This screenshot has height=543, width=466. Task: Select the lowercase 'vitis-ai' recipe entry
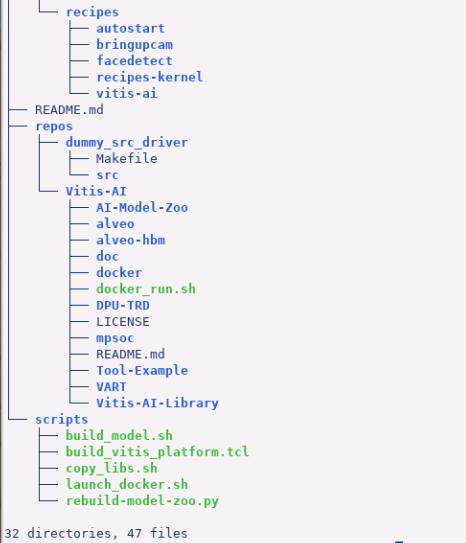(x=126, y=94)
